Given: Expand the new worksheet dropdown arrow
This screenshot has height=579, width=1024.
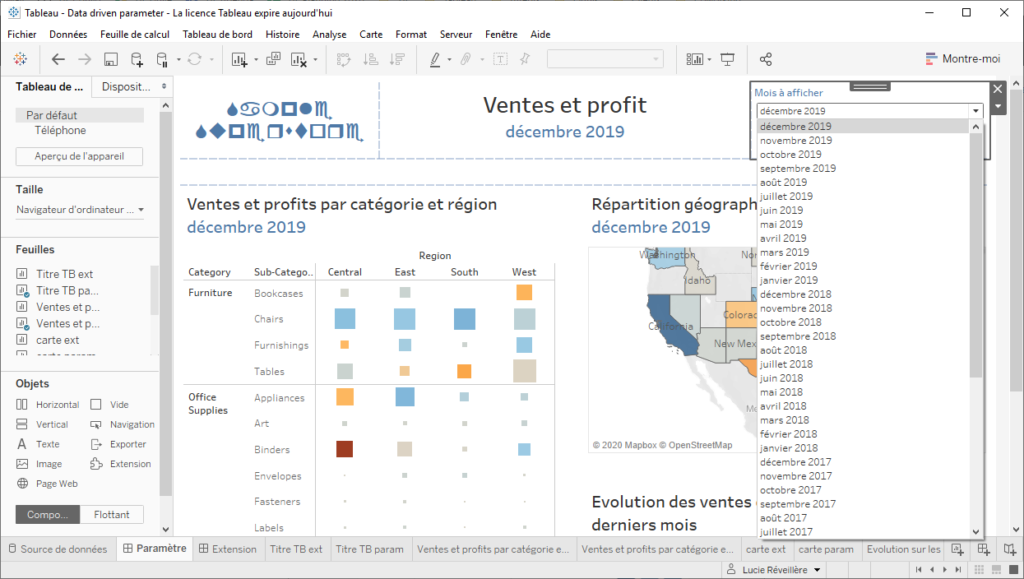Looking at the screenshot, I should (255, 59).
